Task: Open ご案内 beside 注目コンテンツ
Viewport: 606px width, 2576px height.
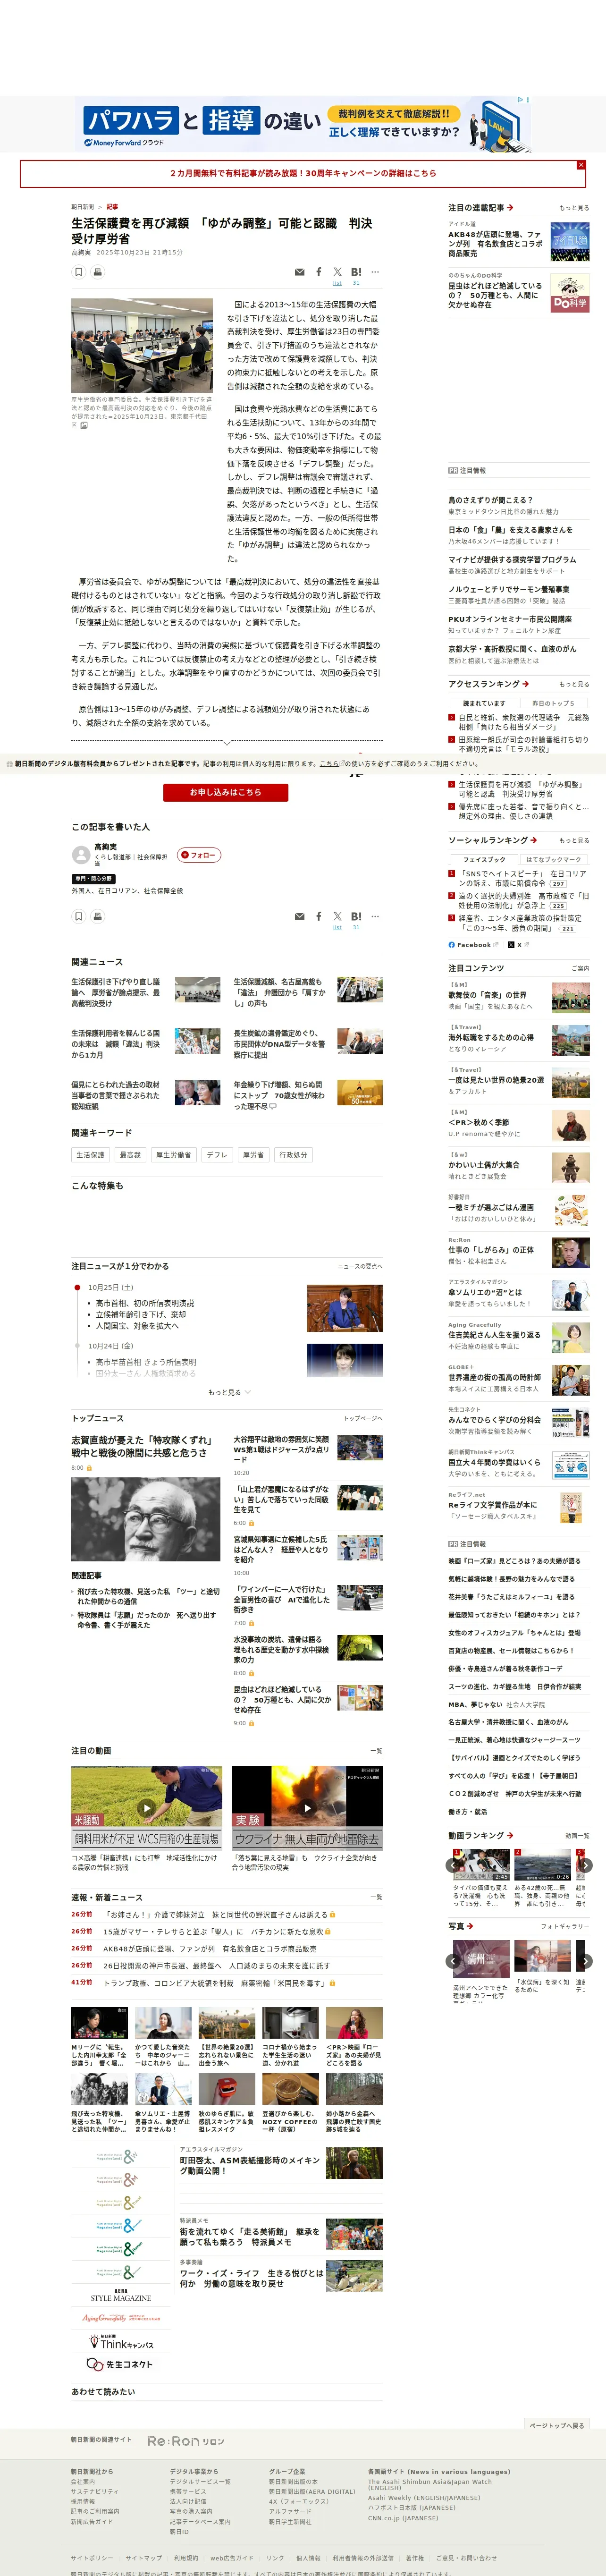Action: pyautogui.click(x=580, y=968)
